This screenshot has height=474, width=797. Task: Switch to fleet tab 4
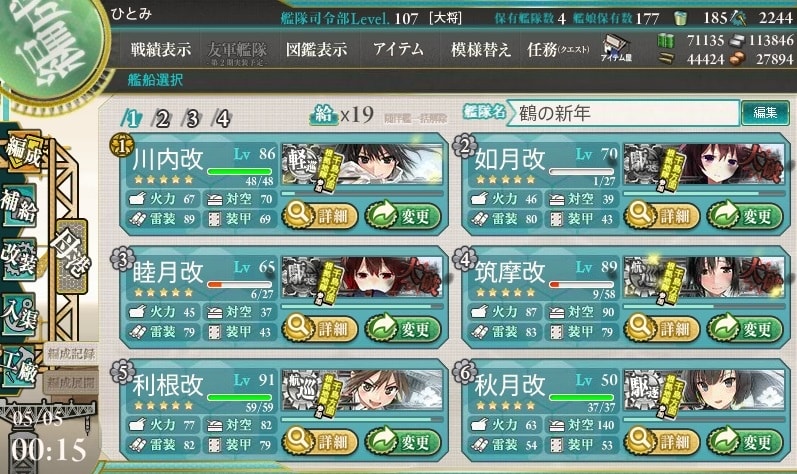222,118
